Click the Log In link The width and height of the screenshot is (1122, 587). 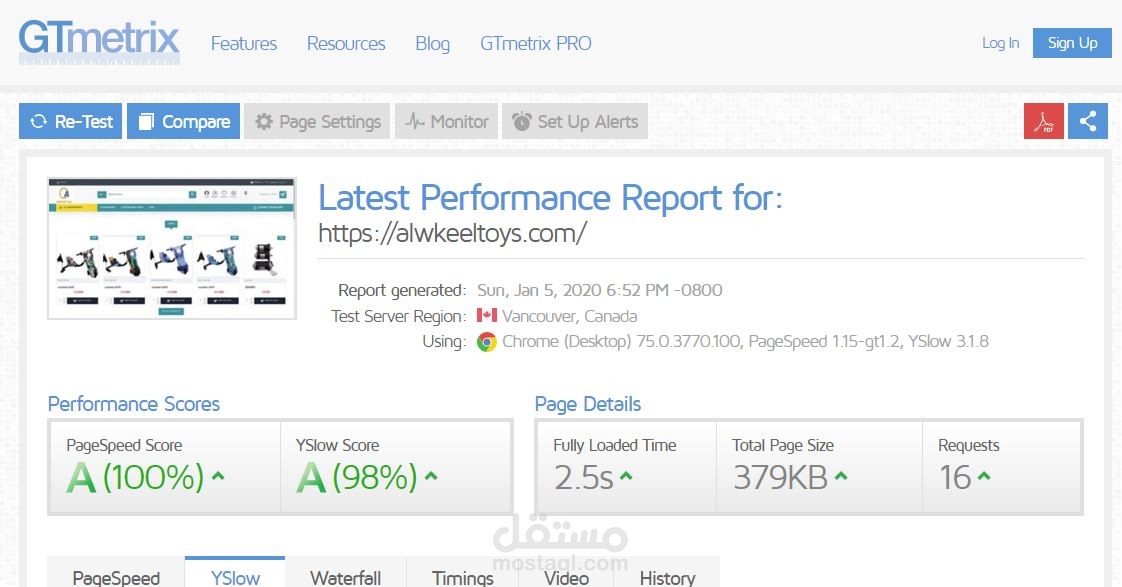point(1000,43)
